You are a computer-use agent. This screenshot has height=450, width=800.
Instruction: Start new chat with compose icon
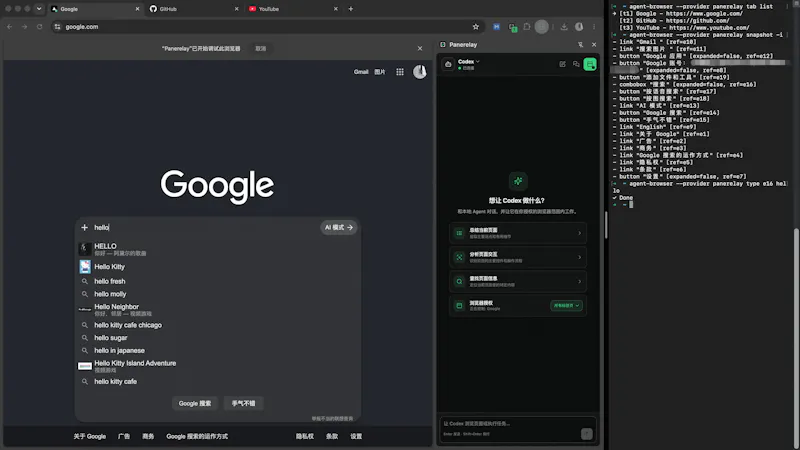(562, 64)
